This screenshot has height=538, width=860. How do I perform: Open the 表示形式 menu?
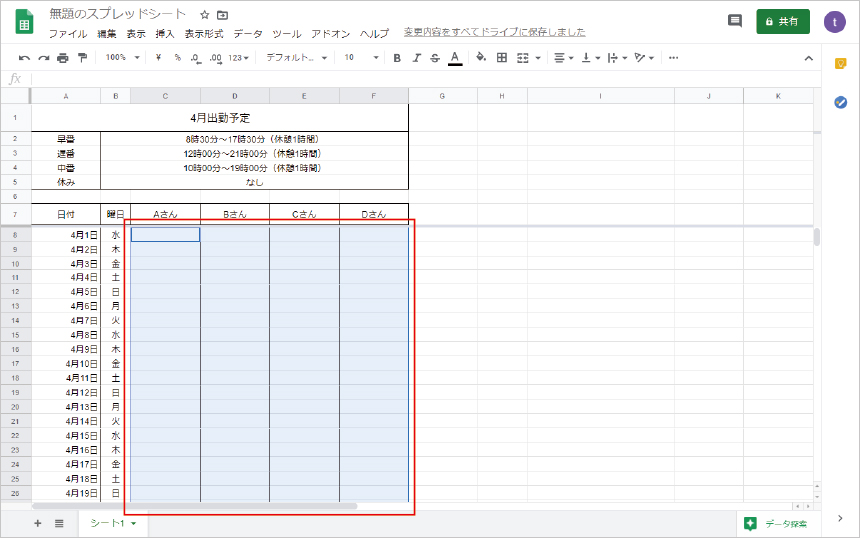pos(204,33)
